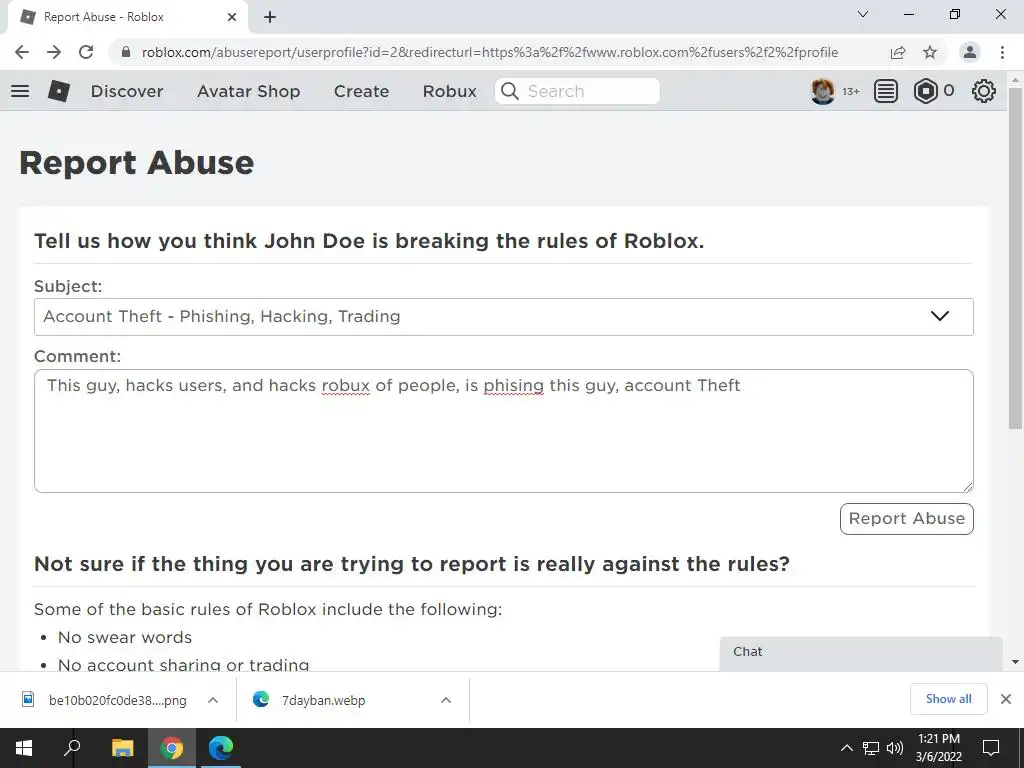Go forward in browser history

pyautogui.click(x=54, y=52)
